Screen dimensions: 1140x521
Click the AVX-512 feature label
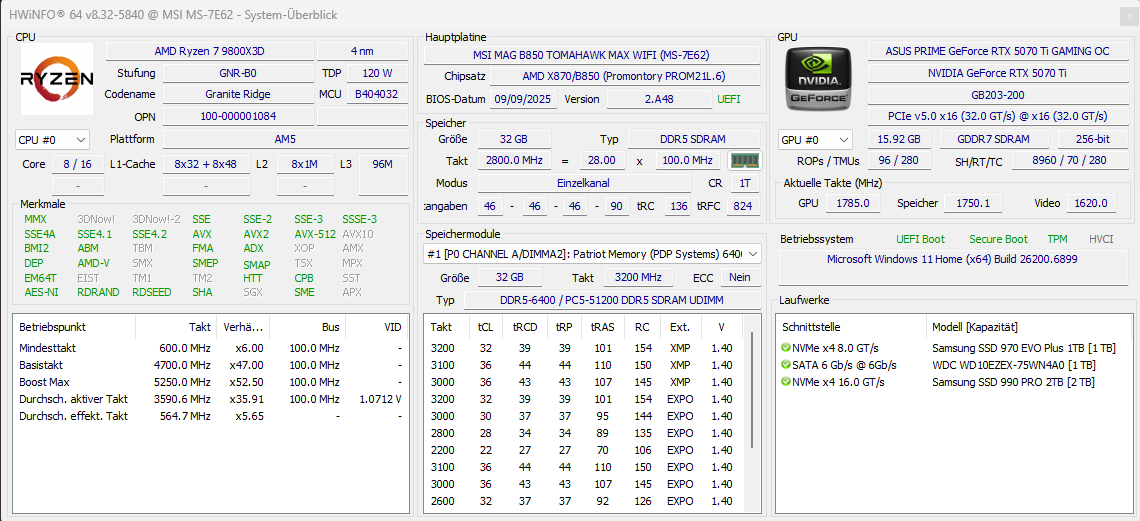coord(315,234)
